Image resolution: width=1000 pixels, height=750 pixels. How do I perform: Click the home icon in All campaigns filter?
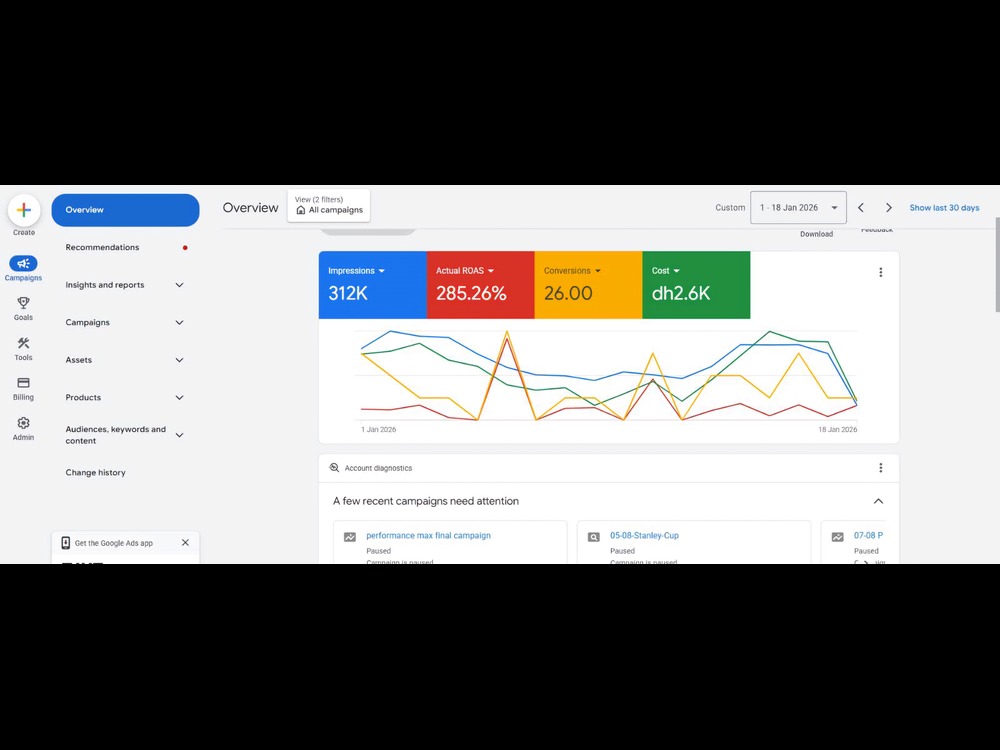pyautogui.click(x=300, y=210)
